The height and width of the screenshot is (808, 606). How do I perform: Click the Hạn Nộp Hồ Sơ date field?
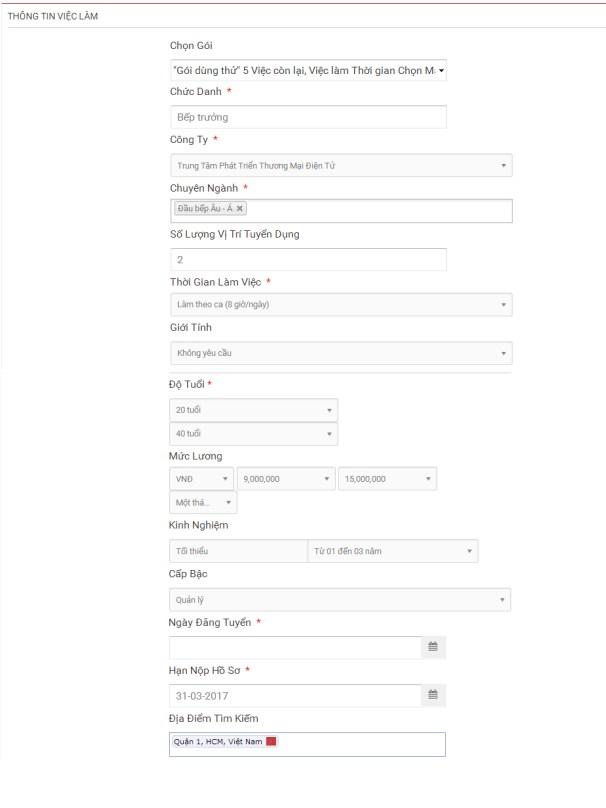pos(295,695)
